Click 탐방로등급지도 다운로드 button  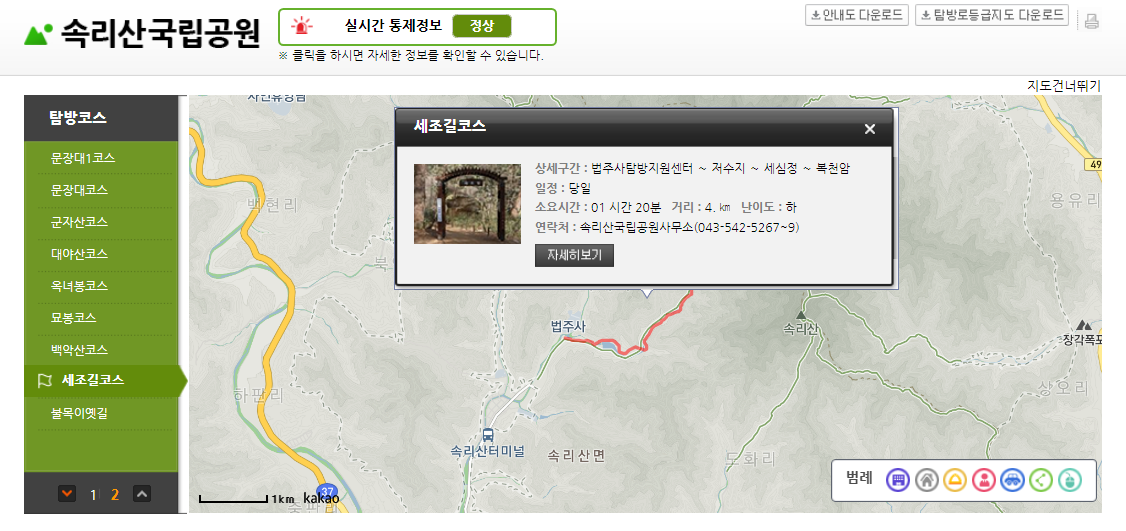pos(992,15)
